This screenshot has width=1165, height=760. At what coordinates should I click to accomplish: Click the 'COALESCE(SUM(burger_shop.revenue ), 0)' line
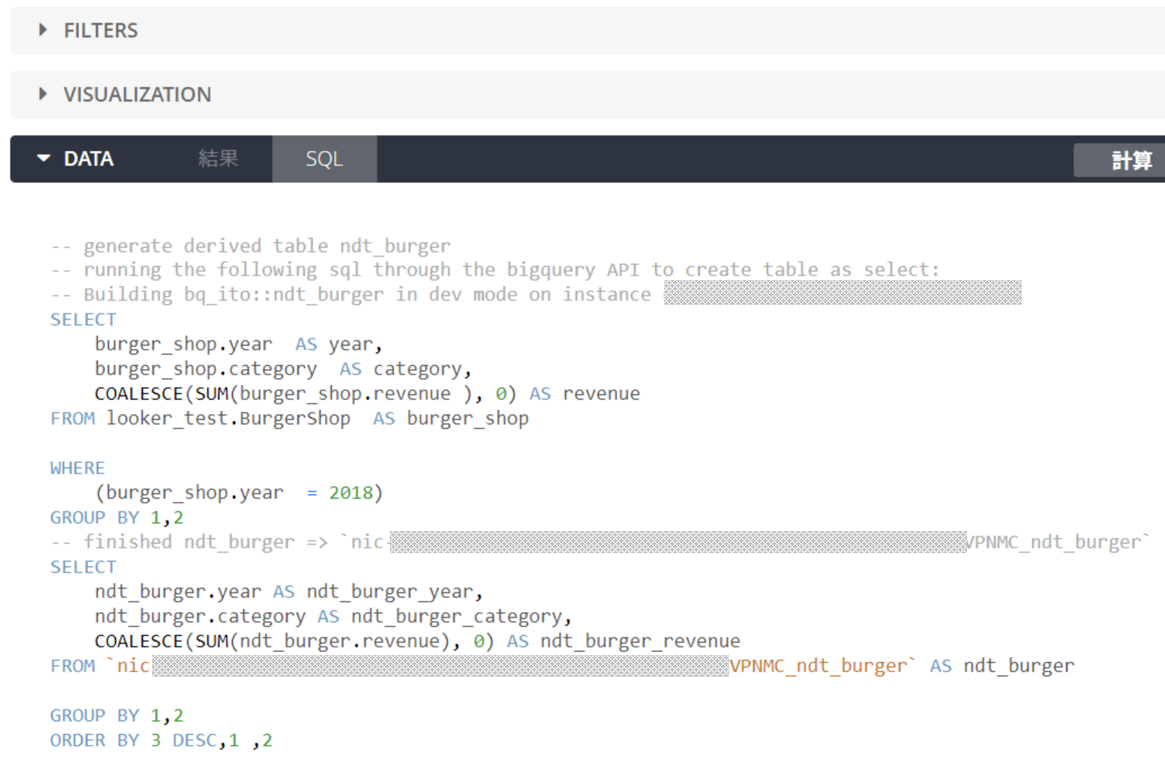(x=367, y=394)
